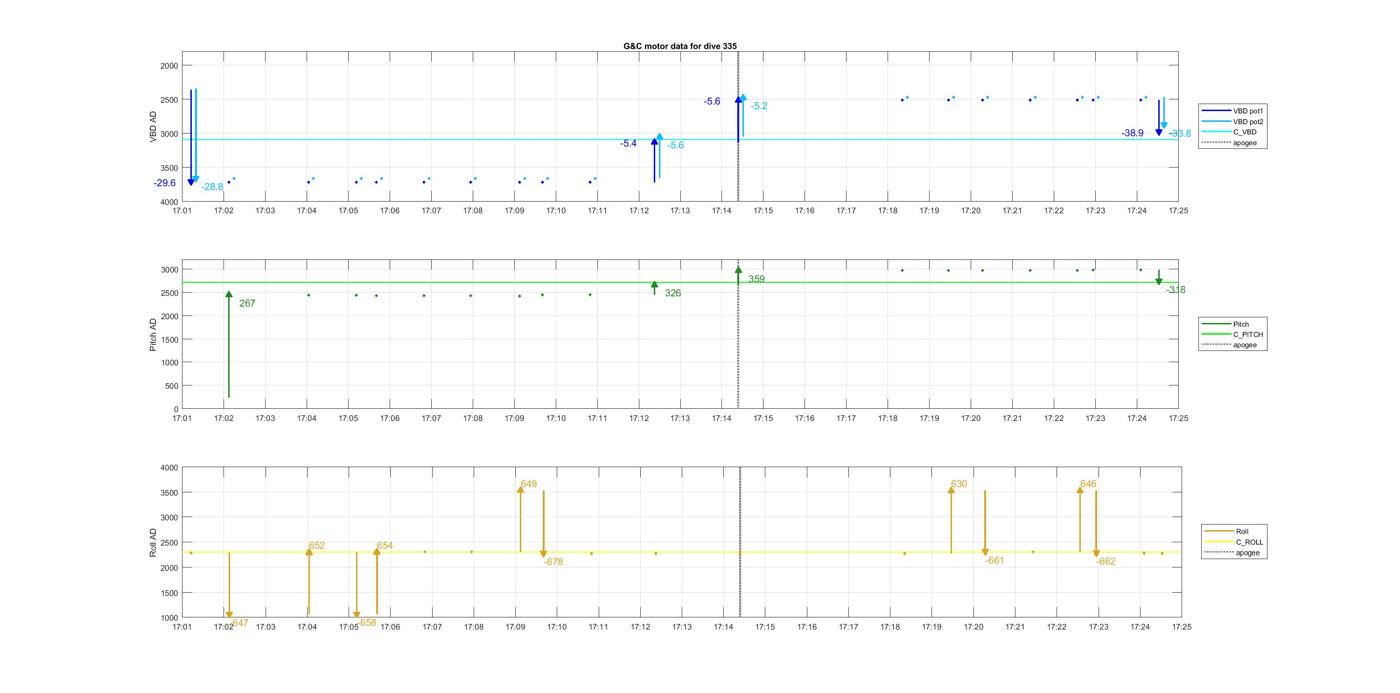Click the '267' pitch value label
The height and width of the screenshot is (693, 1400).
pyautogui.click(x=247, y=303)
